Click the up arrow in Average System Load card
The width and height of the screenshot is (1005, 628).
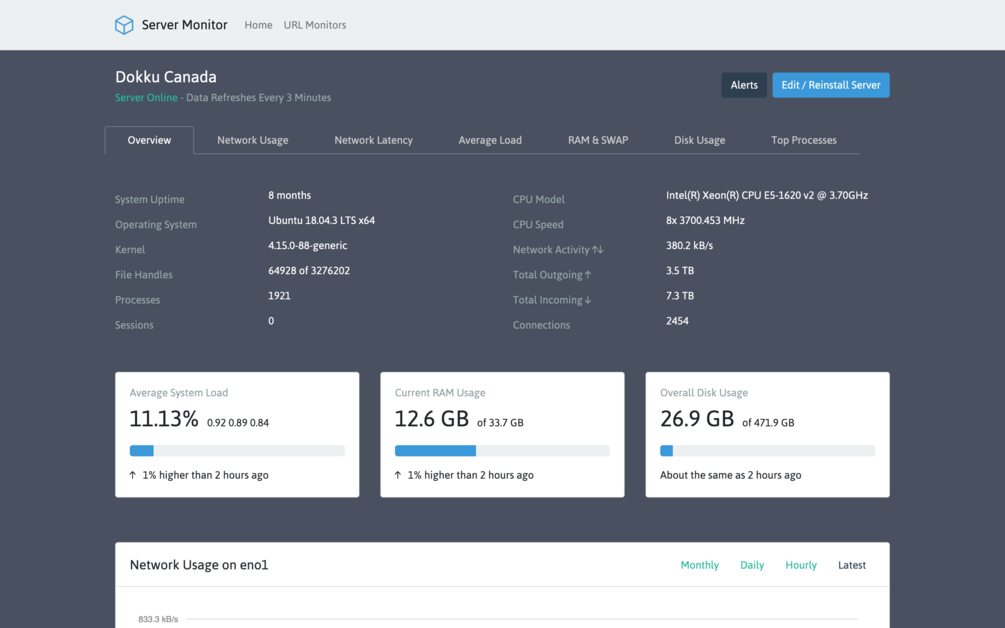point(133,475)
